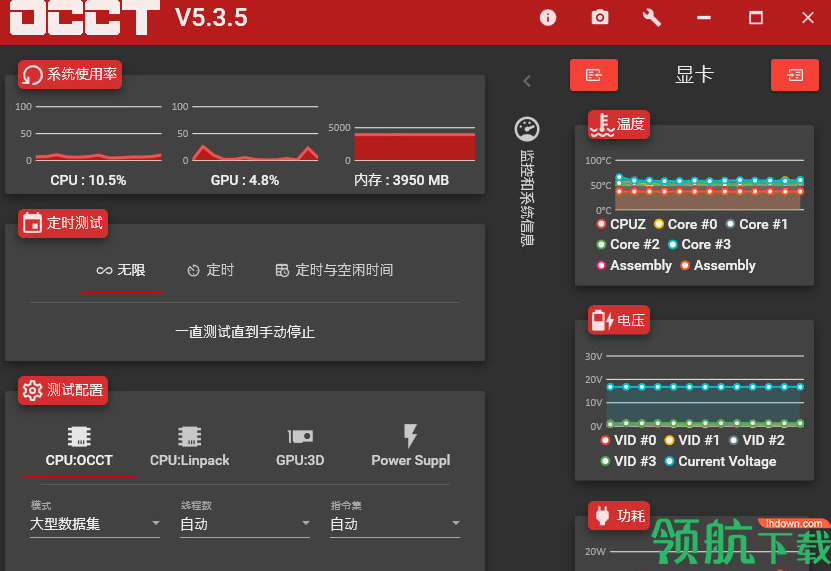Toggle Core #2 temperature series
The width and height of the screenshot is (831, 571).
(628, 244)
